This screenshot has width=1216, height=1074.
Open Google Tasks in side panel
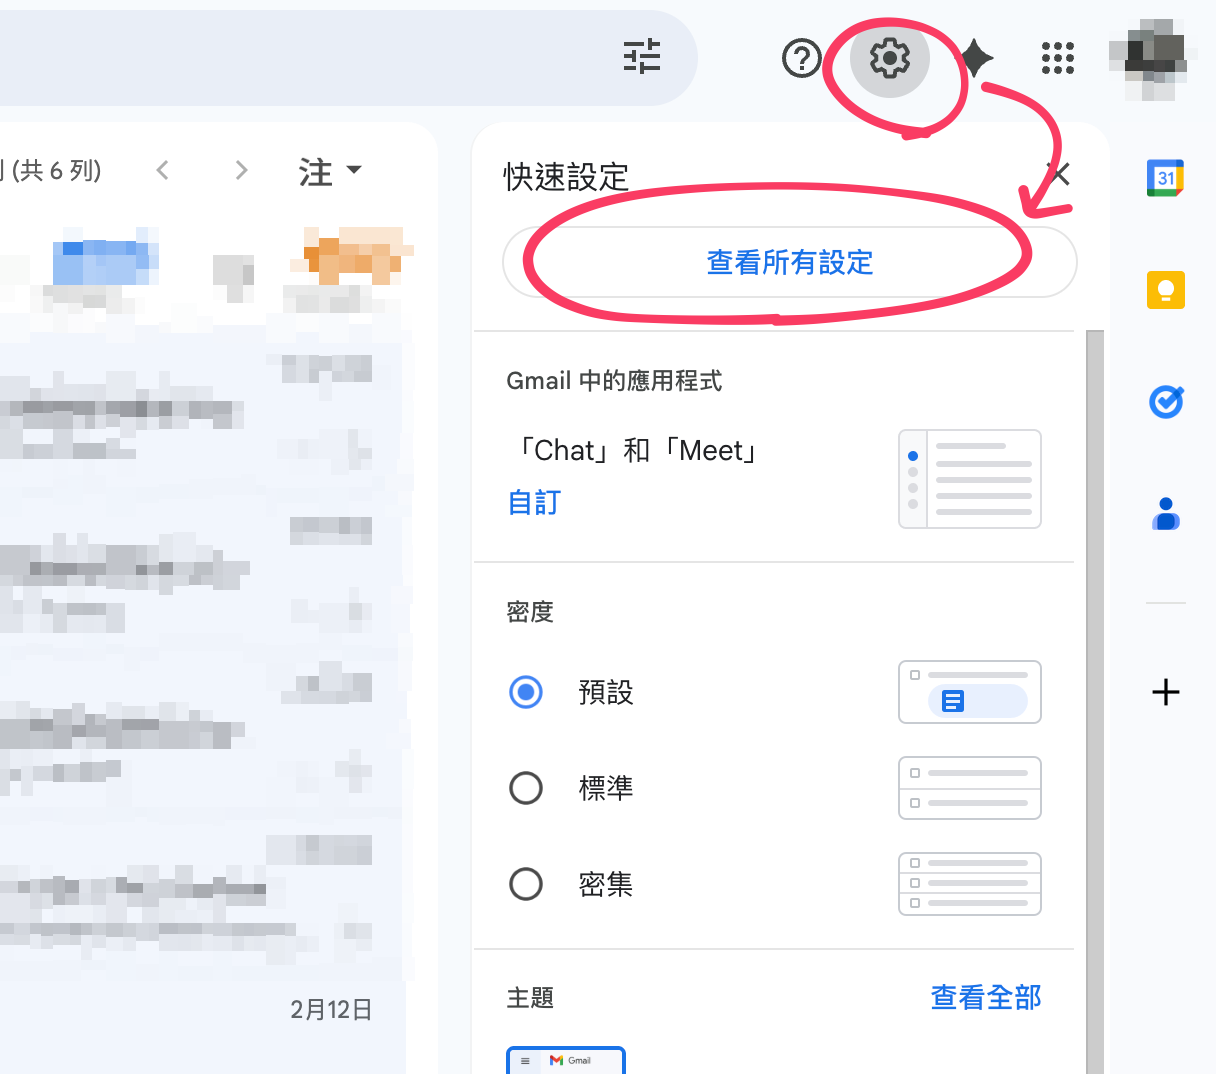tap(1165, 402)
